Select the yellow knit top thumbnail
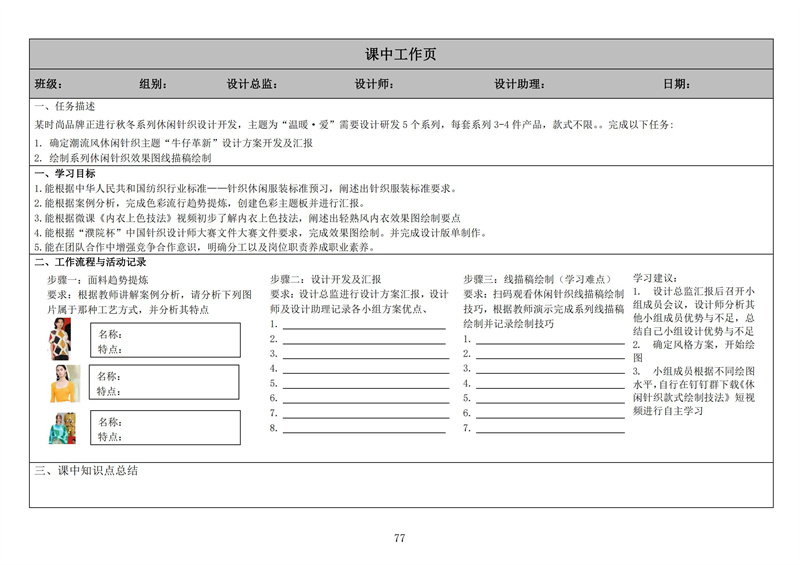 coord(65,383)
